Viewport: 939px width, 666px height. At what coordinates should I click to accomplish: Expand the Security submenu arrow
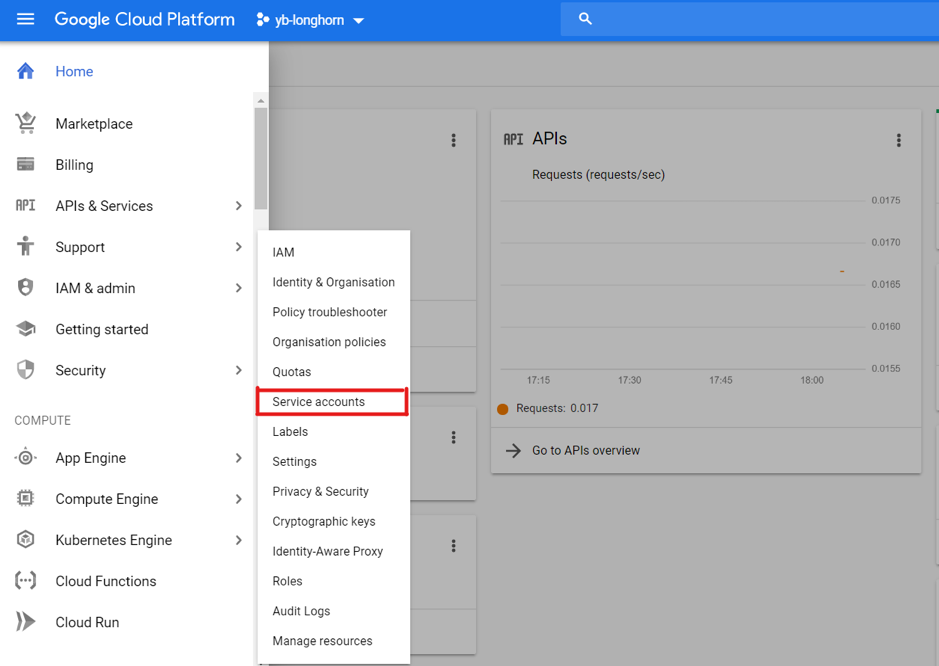(x=238, y=370)
